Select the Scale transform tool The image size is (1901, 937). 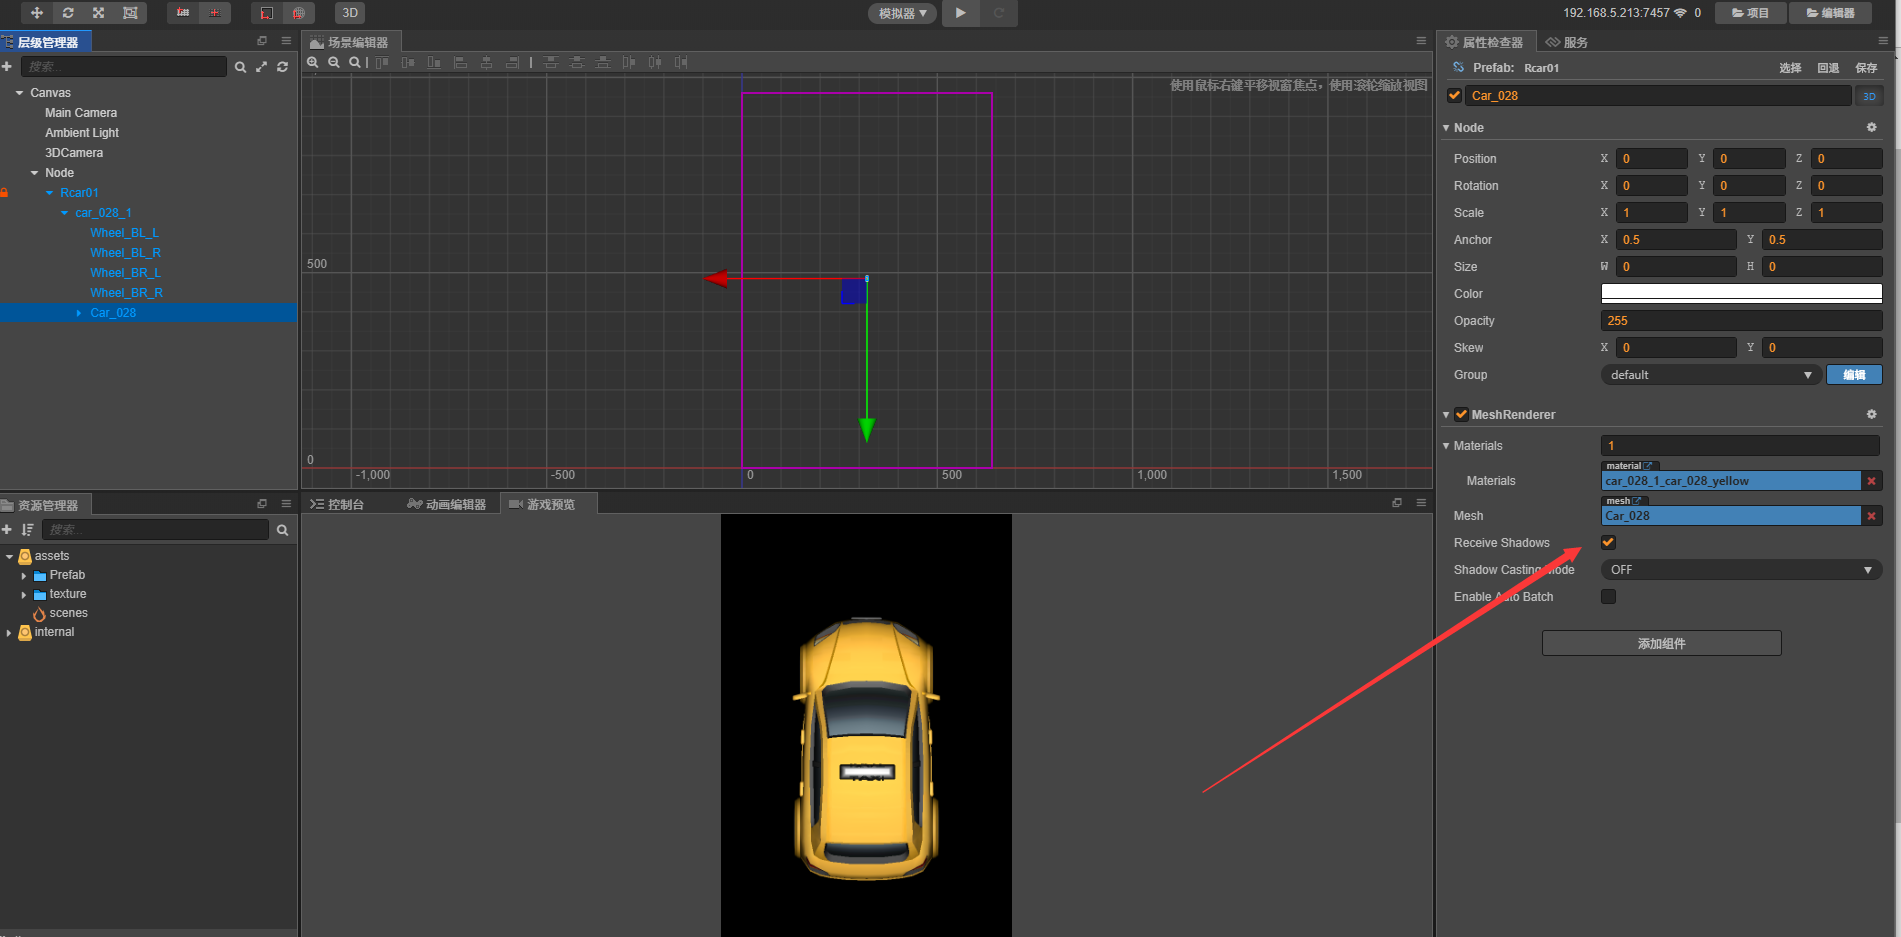coord(98,13)
